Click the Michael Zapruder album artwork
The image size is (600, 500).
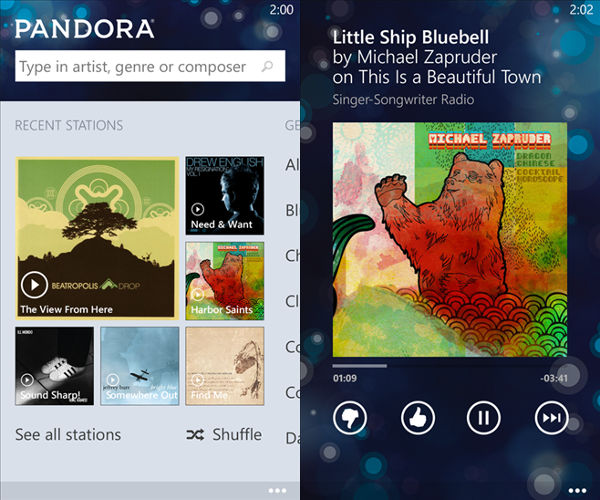(450, 239)
